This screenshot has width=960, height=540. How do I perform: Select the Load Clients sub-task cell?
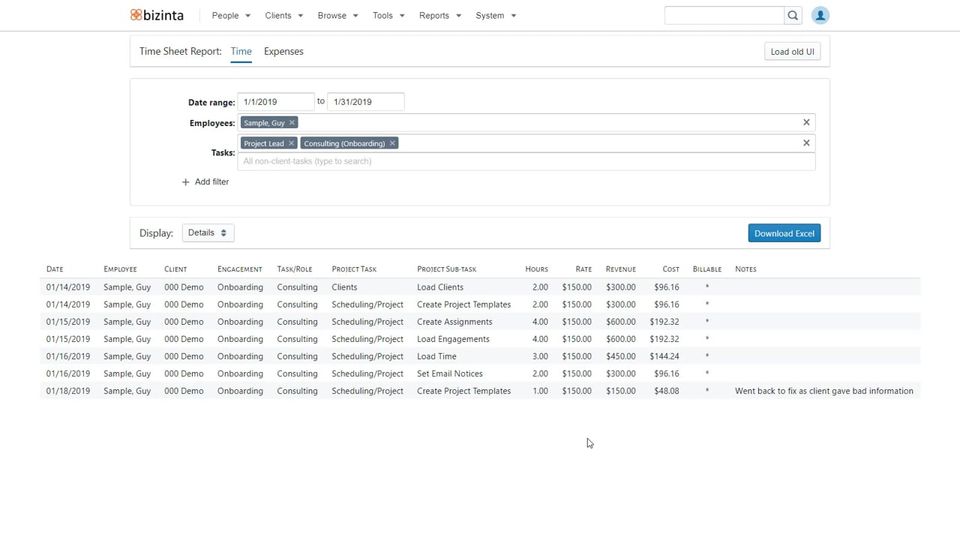(440, 287)
